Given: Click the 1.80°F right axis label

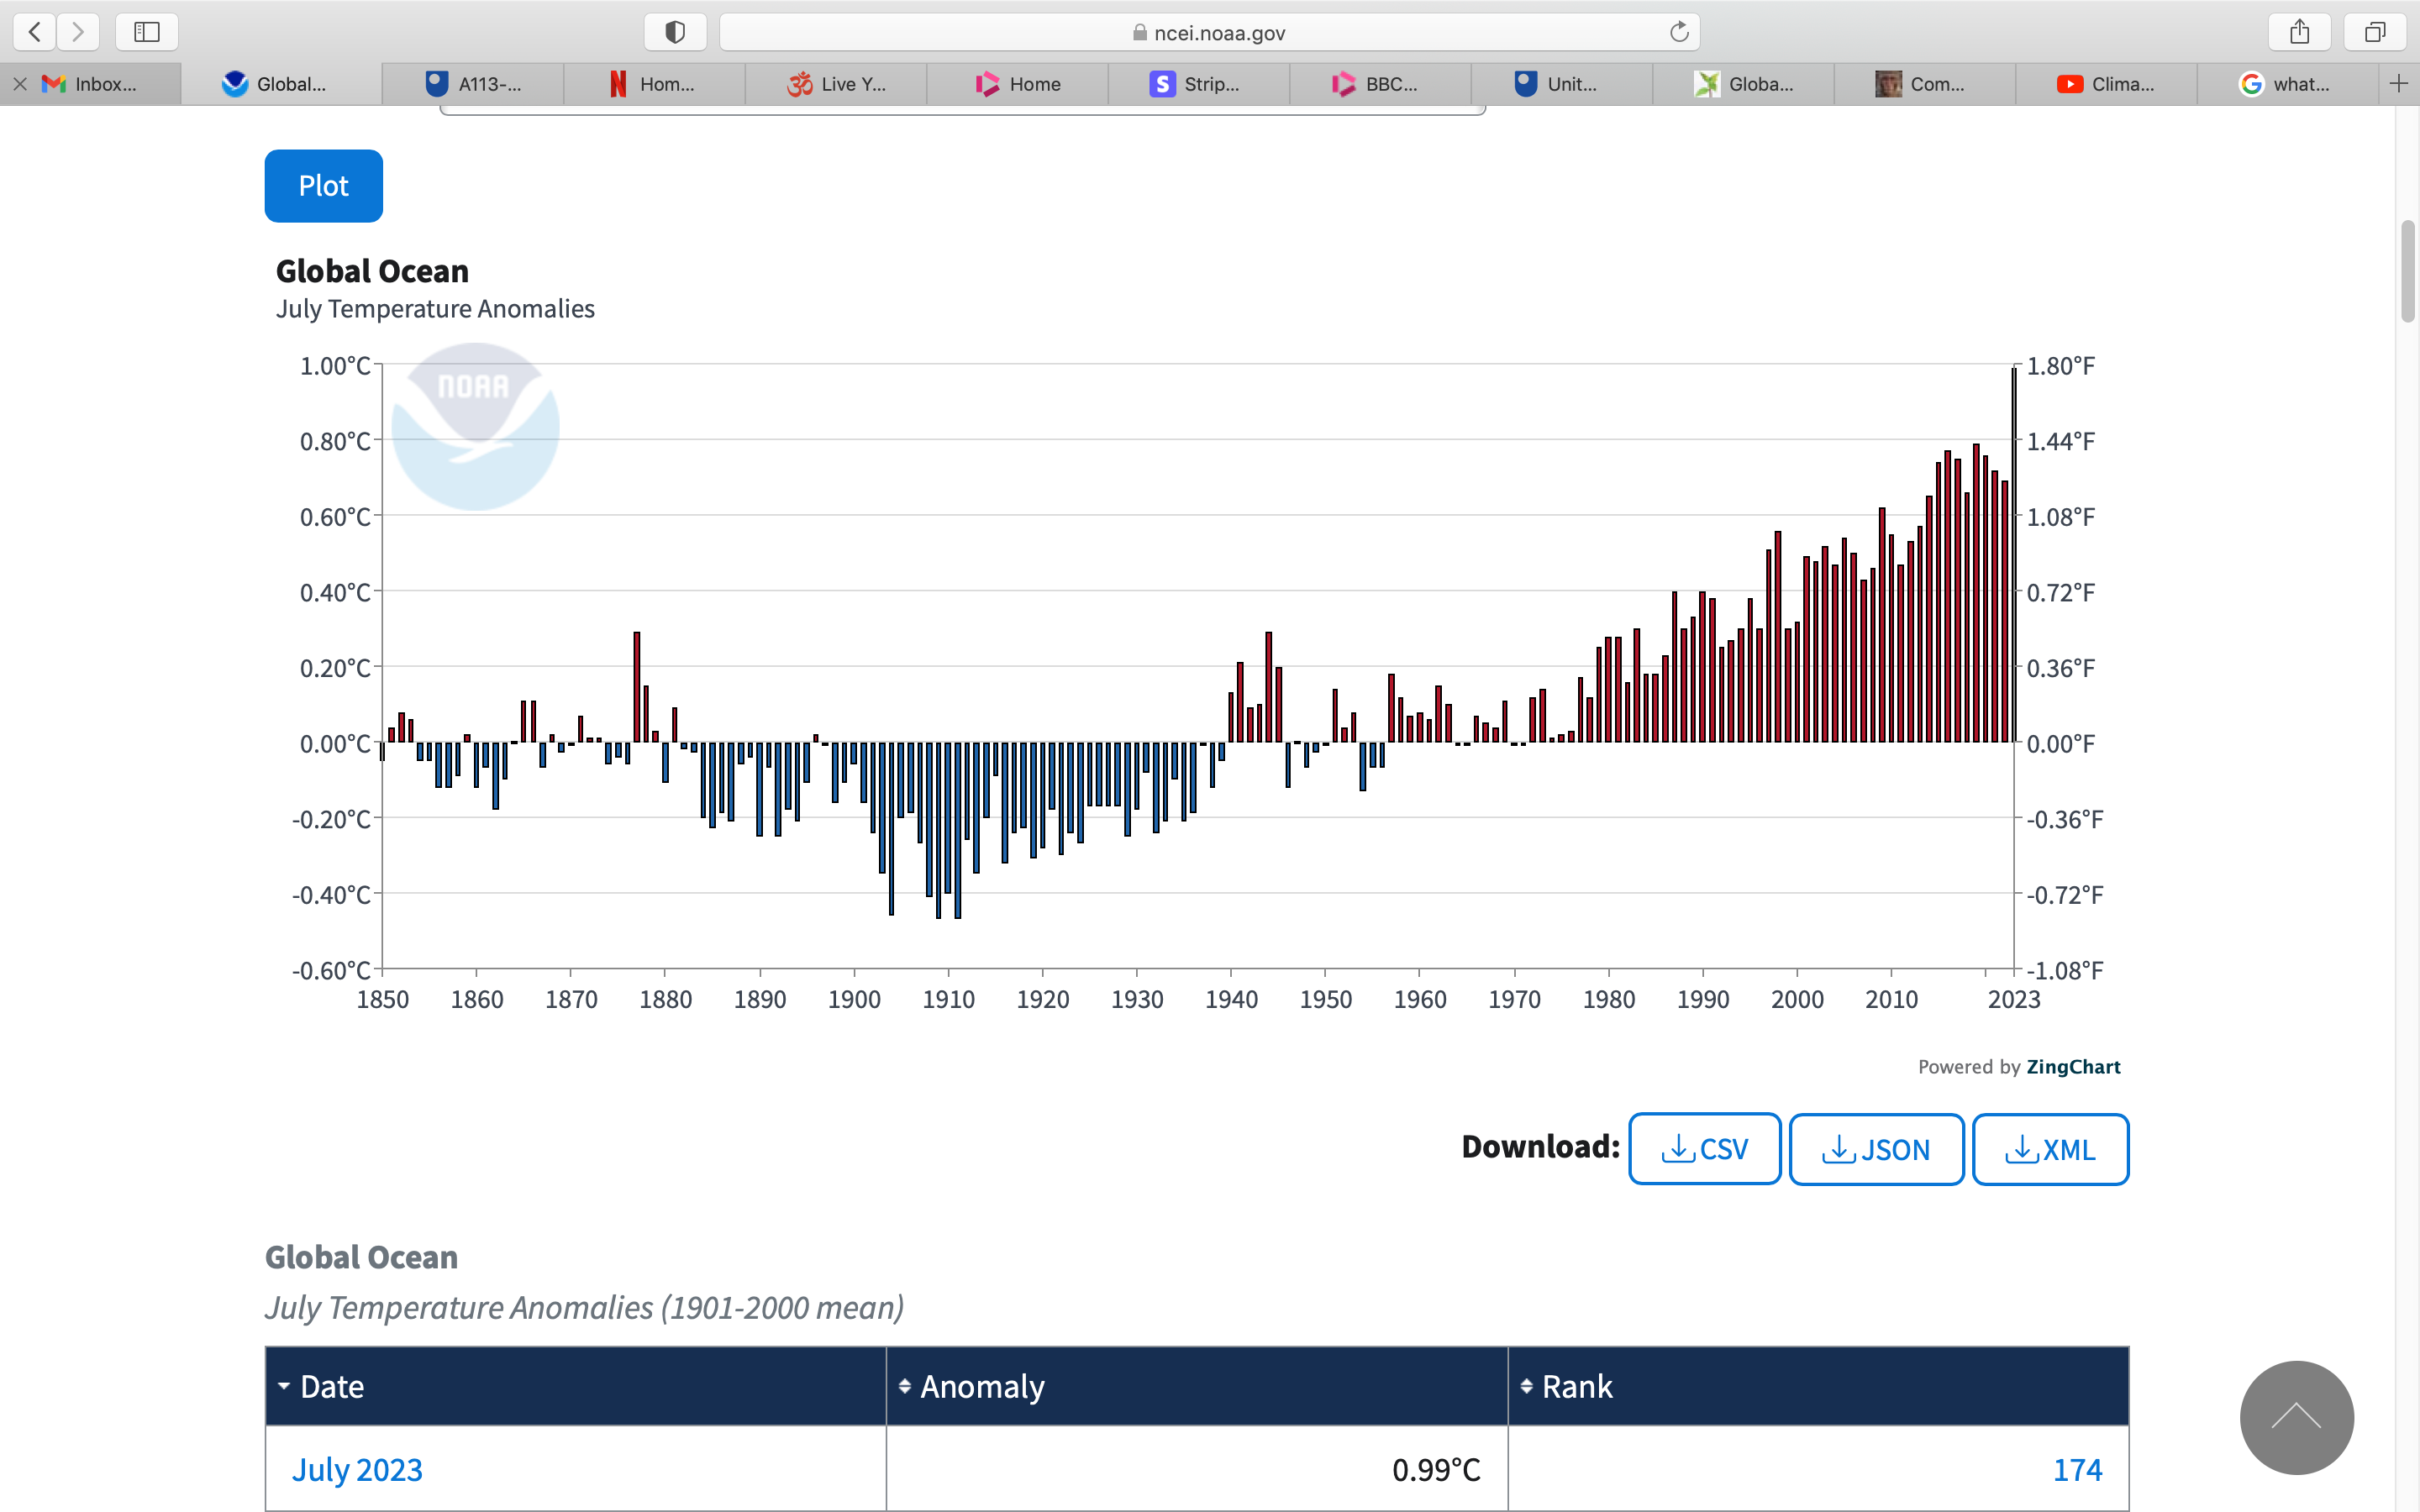Looking at the screenshot, I should 2060,366.
